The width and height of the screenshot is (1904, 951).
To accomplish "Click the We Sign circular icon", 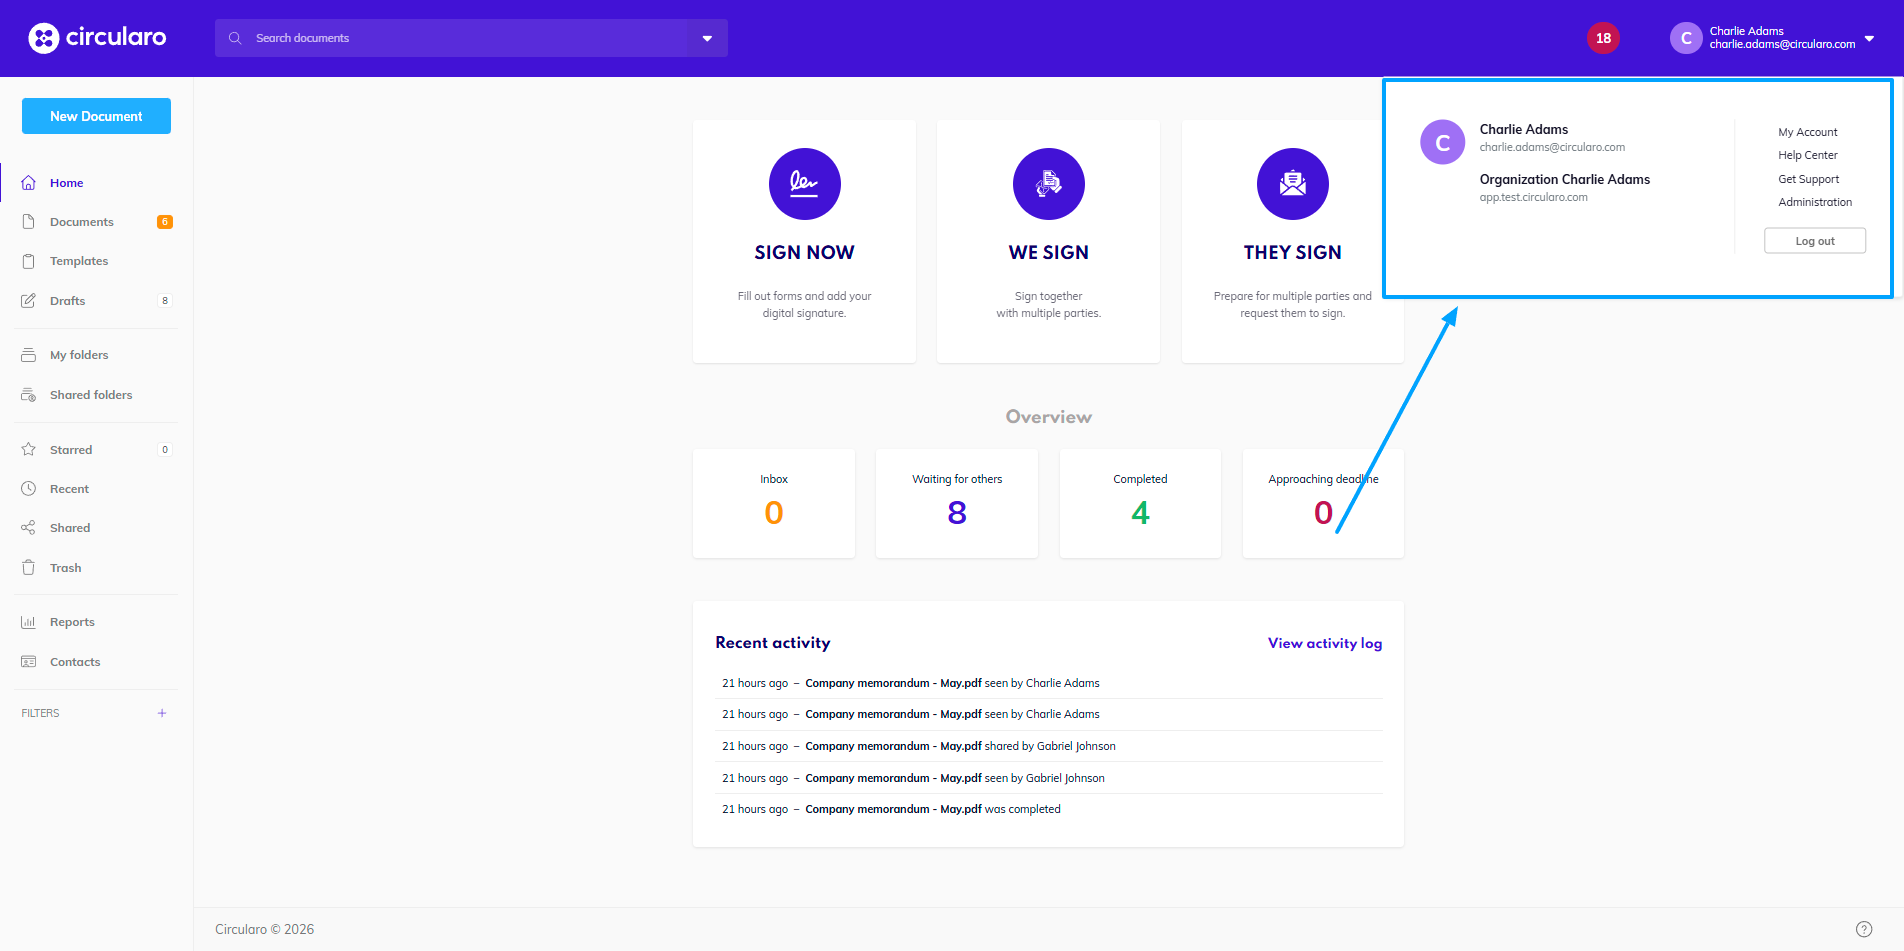I will [x=1048, y=184].
